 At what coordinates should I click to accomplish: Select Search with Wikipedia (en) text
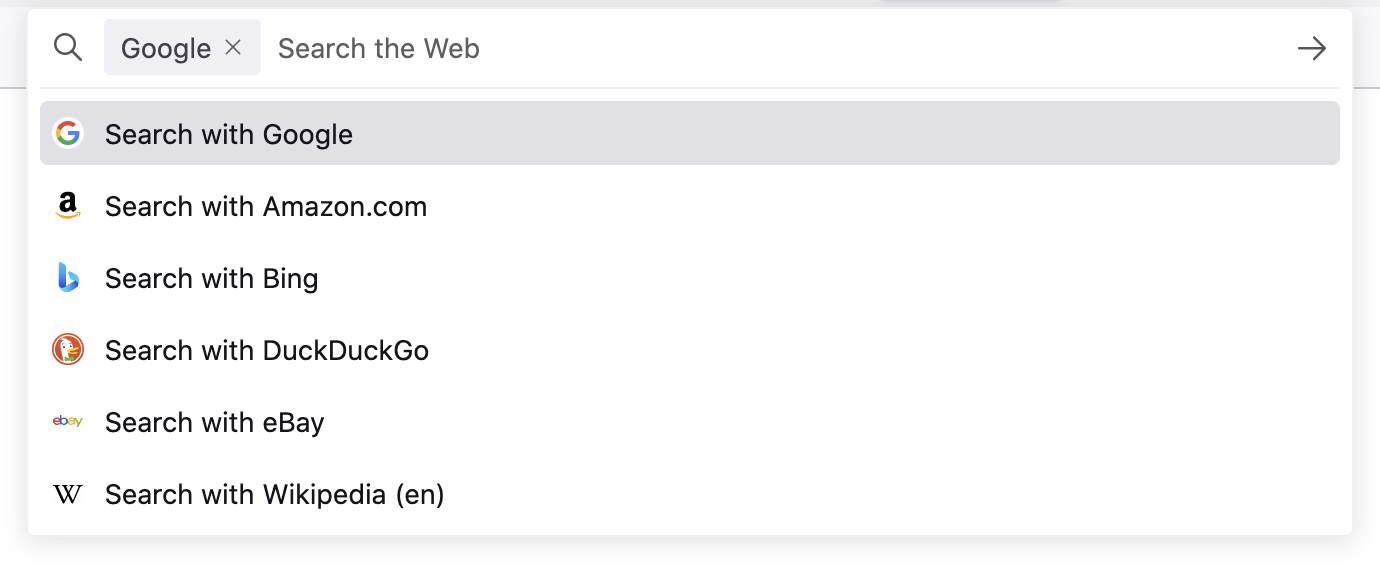275,494
